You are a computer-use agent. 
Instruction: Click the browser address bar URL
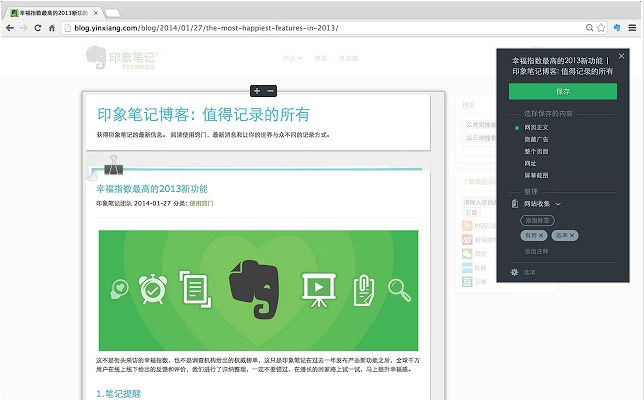206,28
